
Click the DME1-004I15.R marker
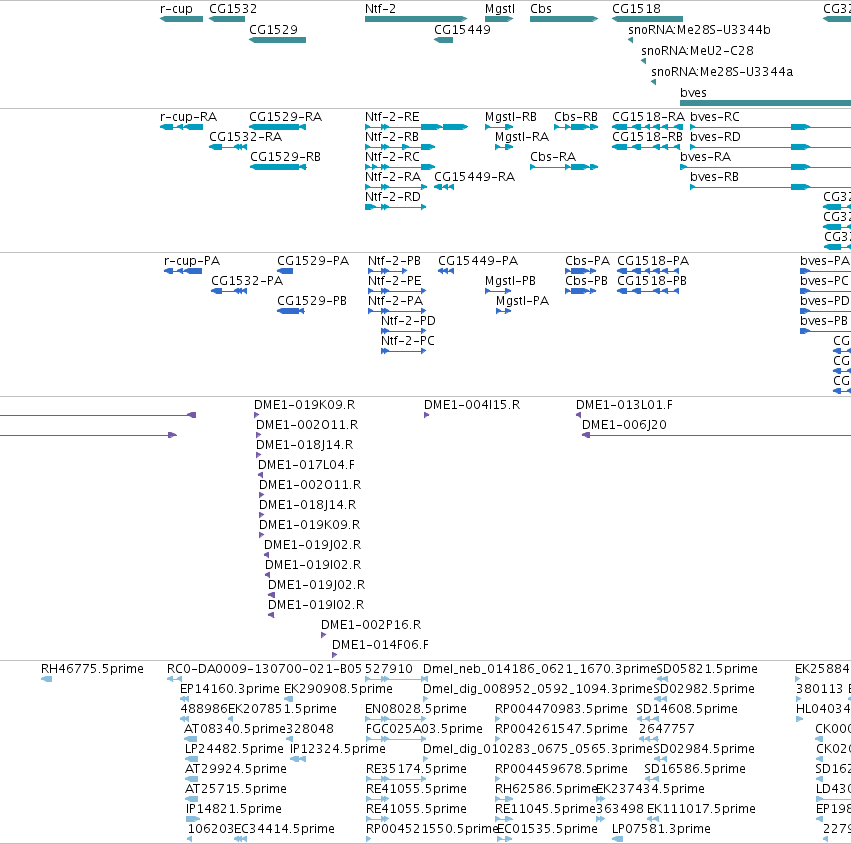427,415
